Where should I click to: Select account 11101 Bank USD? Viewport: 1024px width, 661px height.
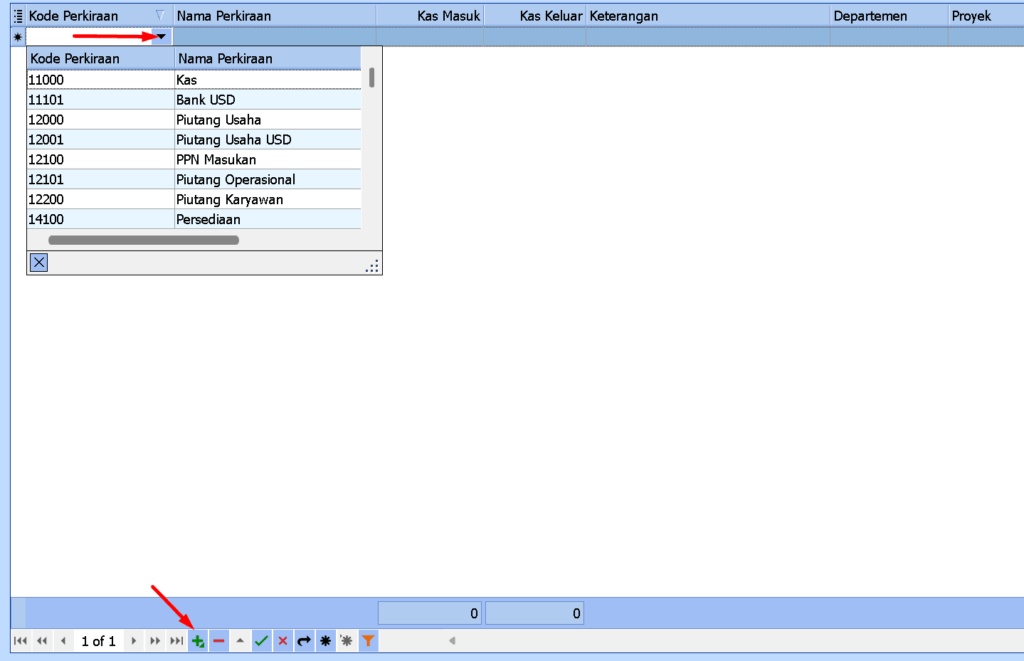[194, 100]
